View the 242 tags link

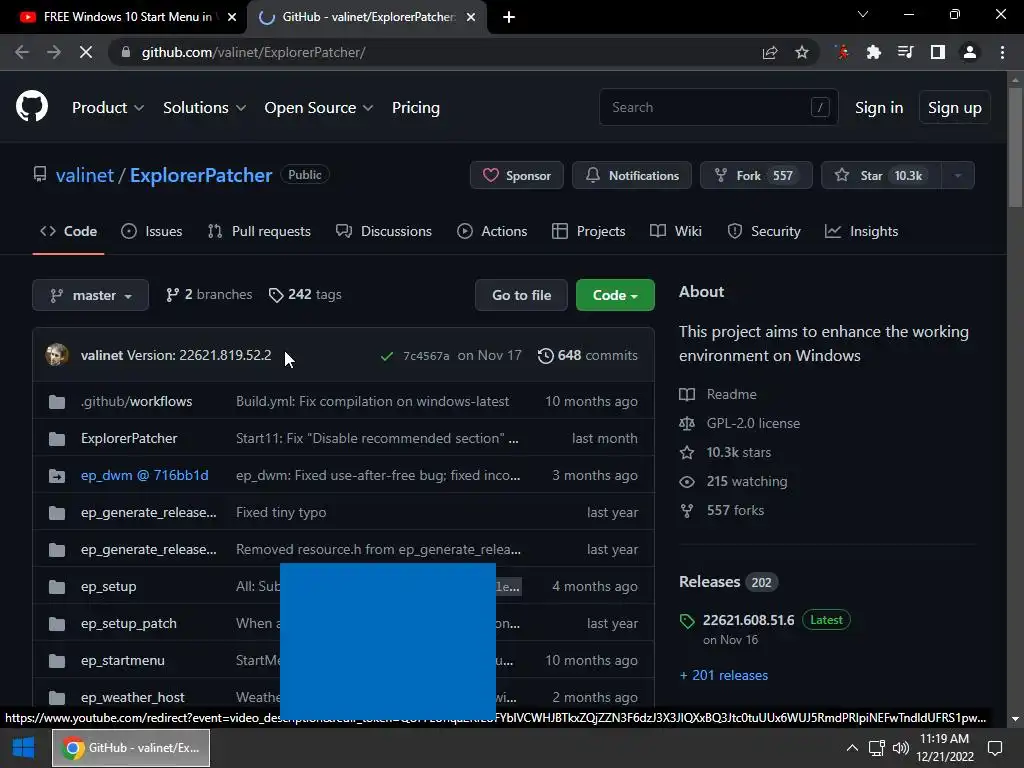point(305,295)
